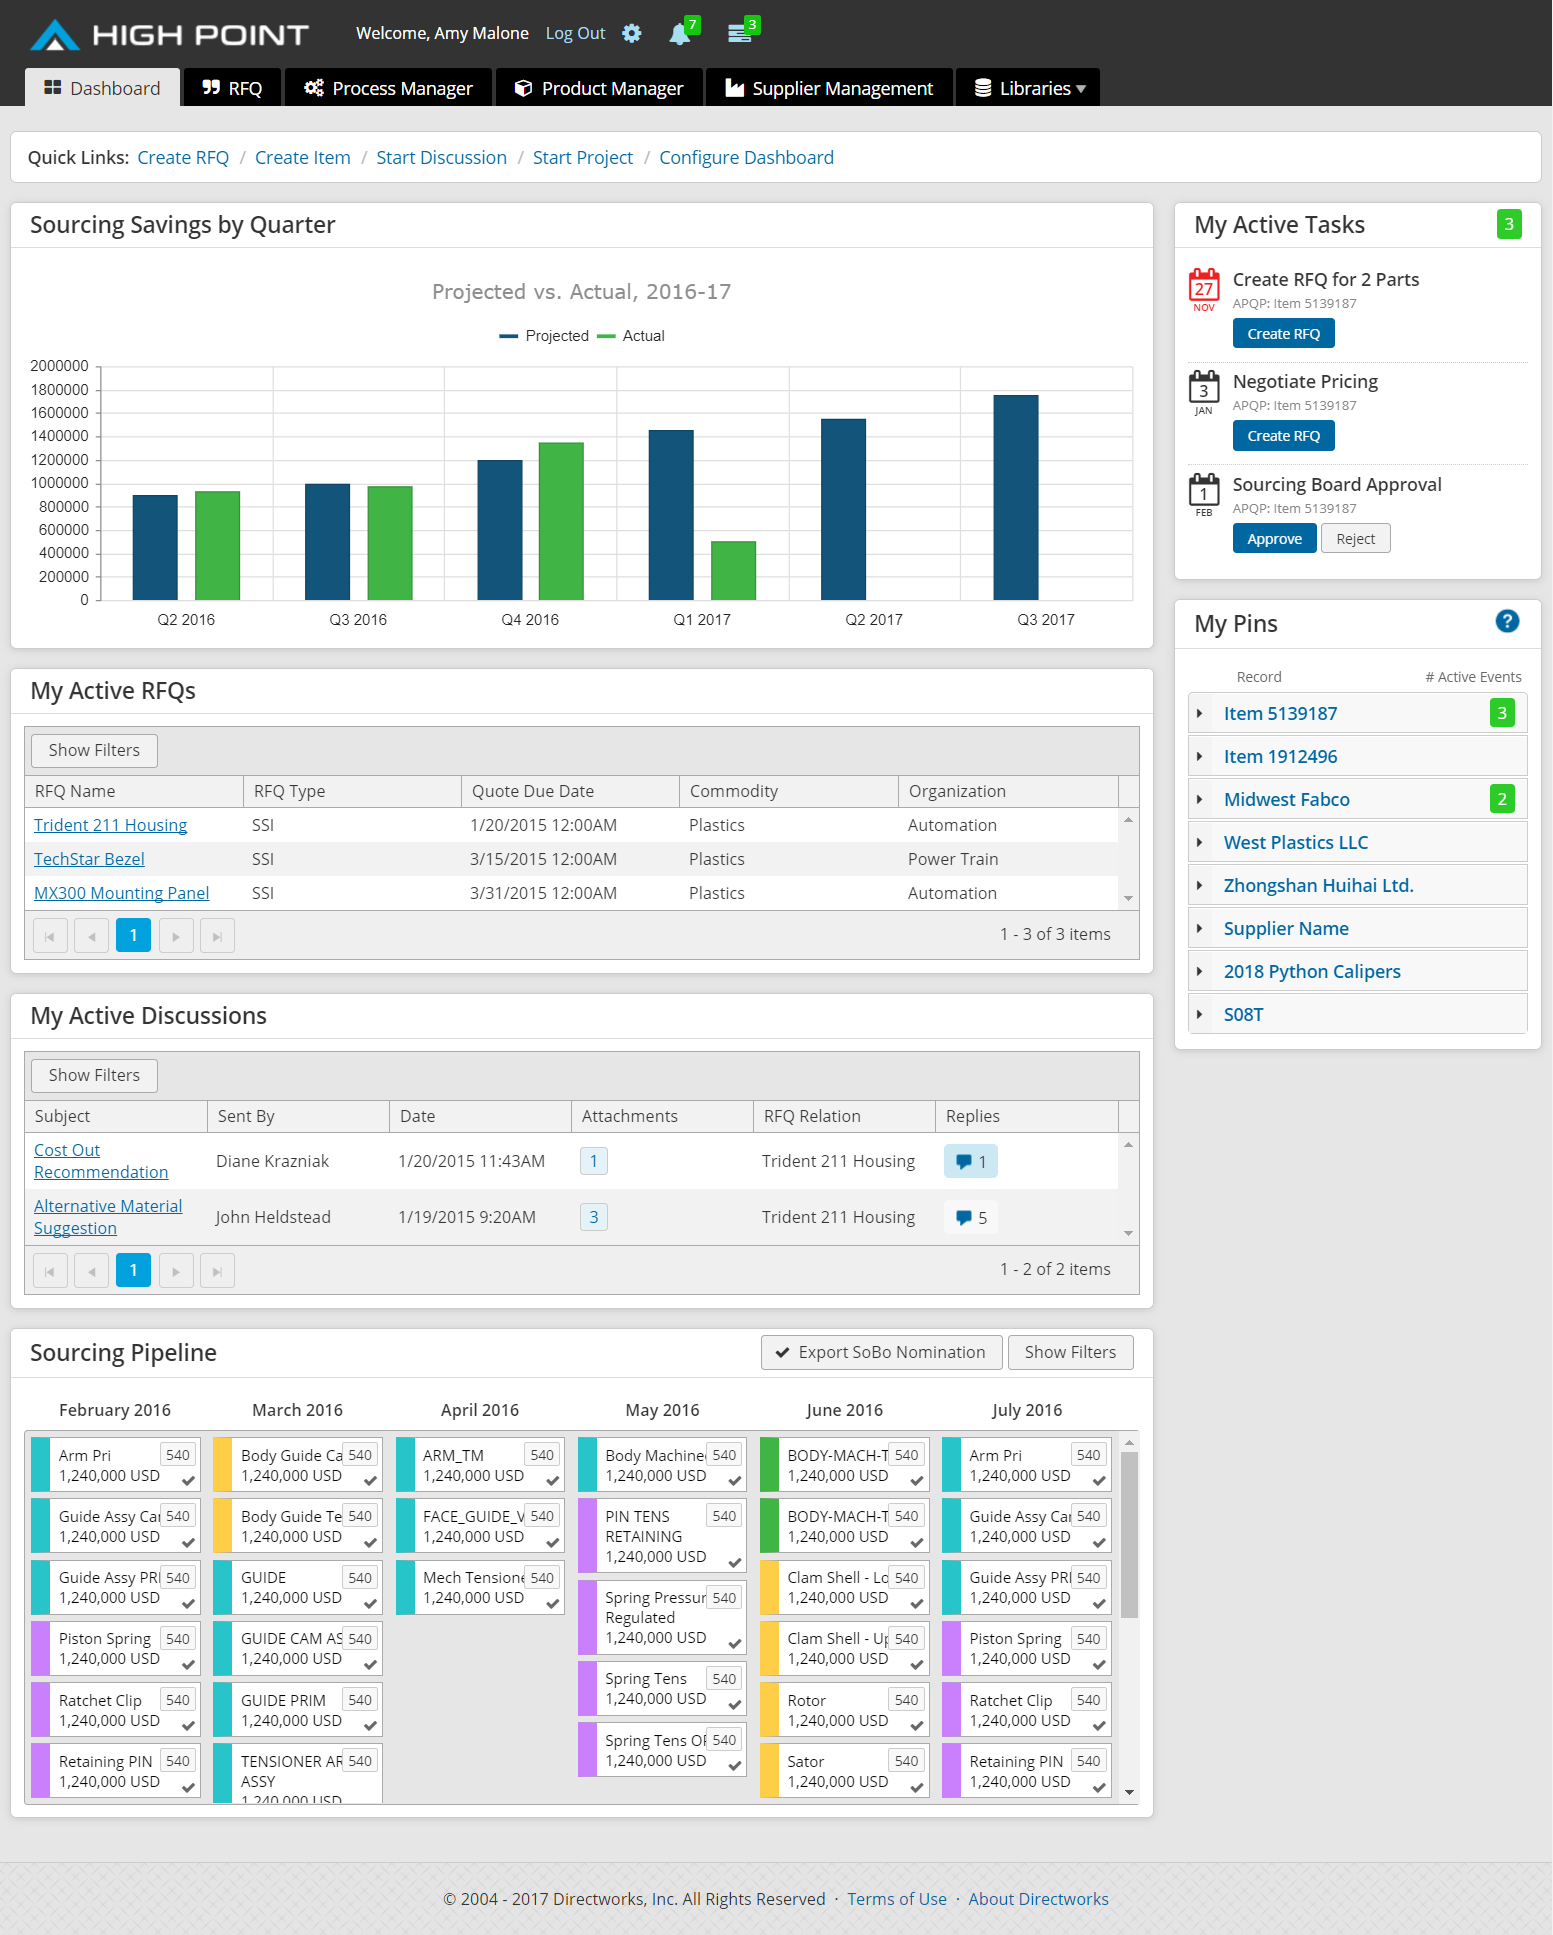
Task: Expand the Midwest Fabco pin row
Action: [x=1199, y=799]
